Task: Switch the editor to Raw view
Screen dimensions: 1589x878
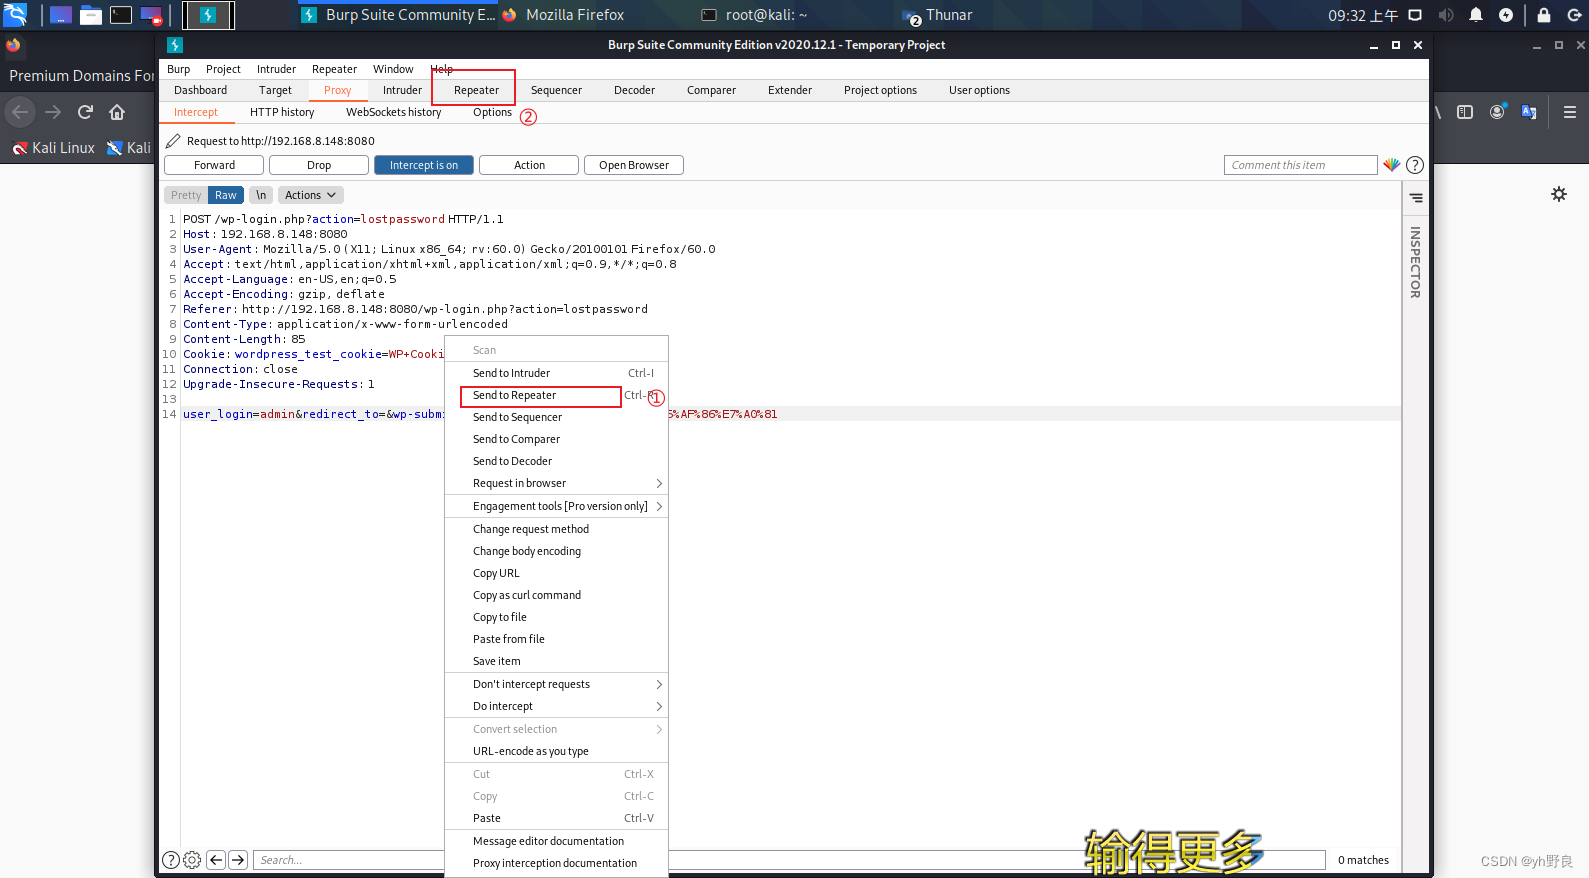Action: [226, 195]
